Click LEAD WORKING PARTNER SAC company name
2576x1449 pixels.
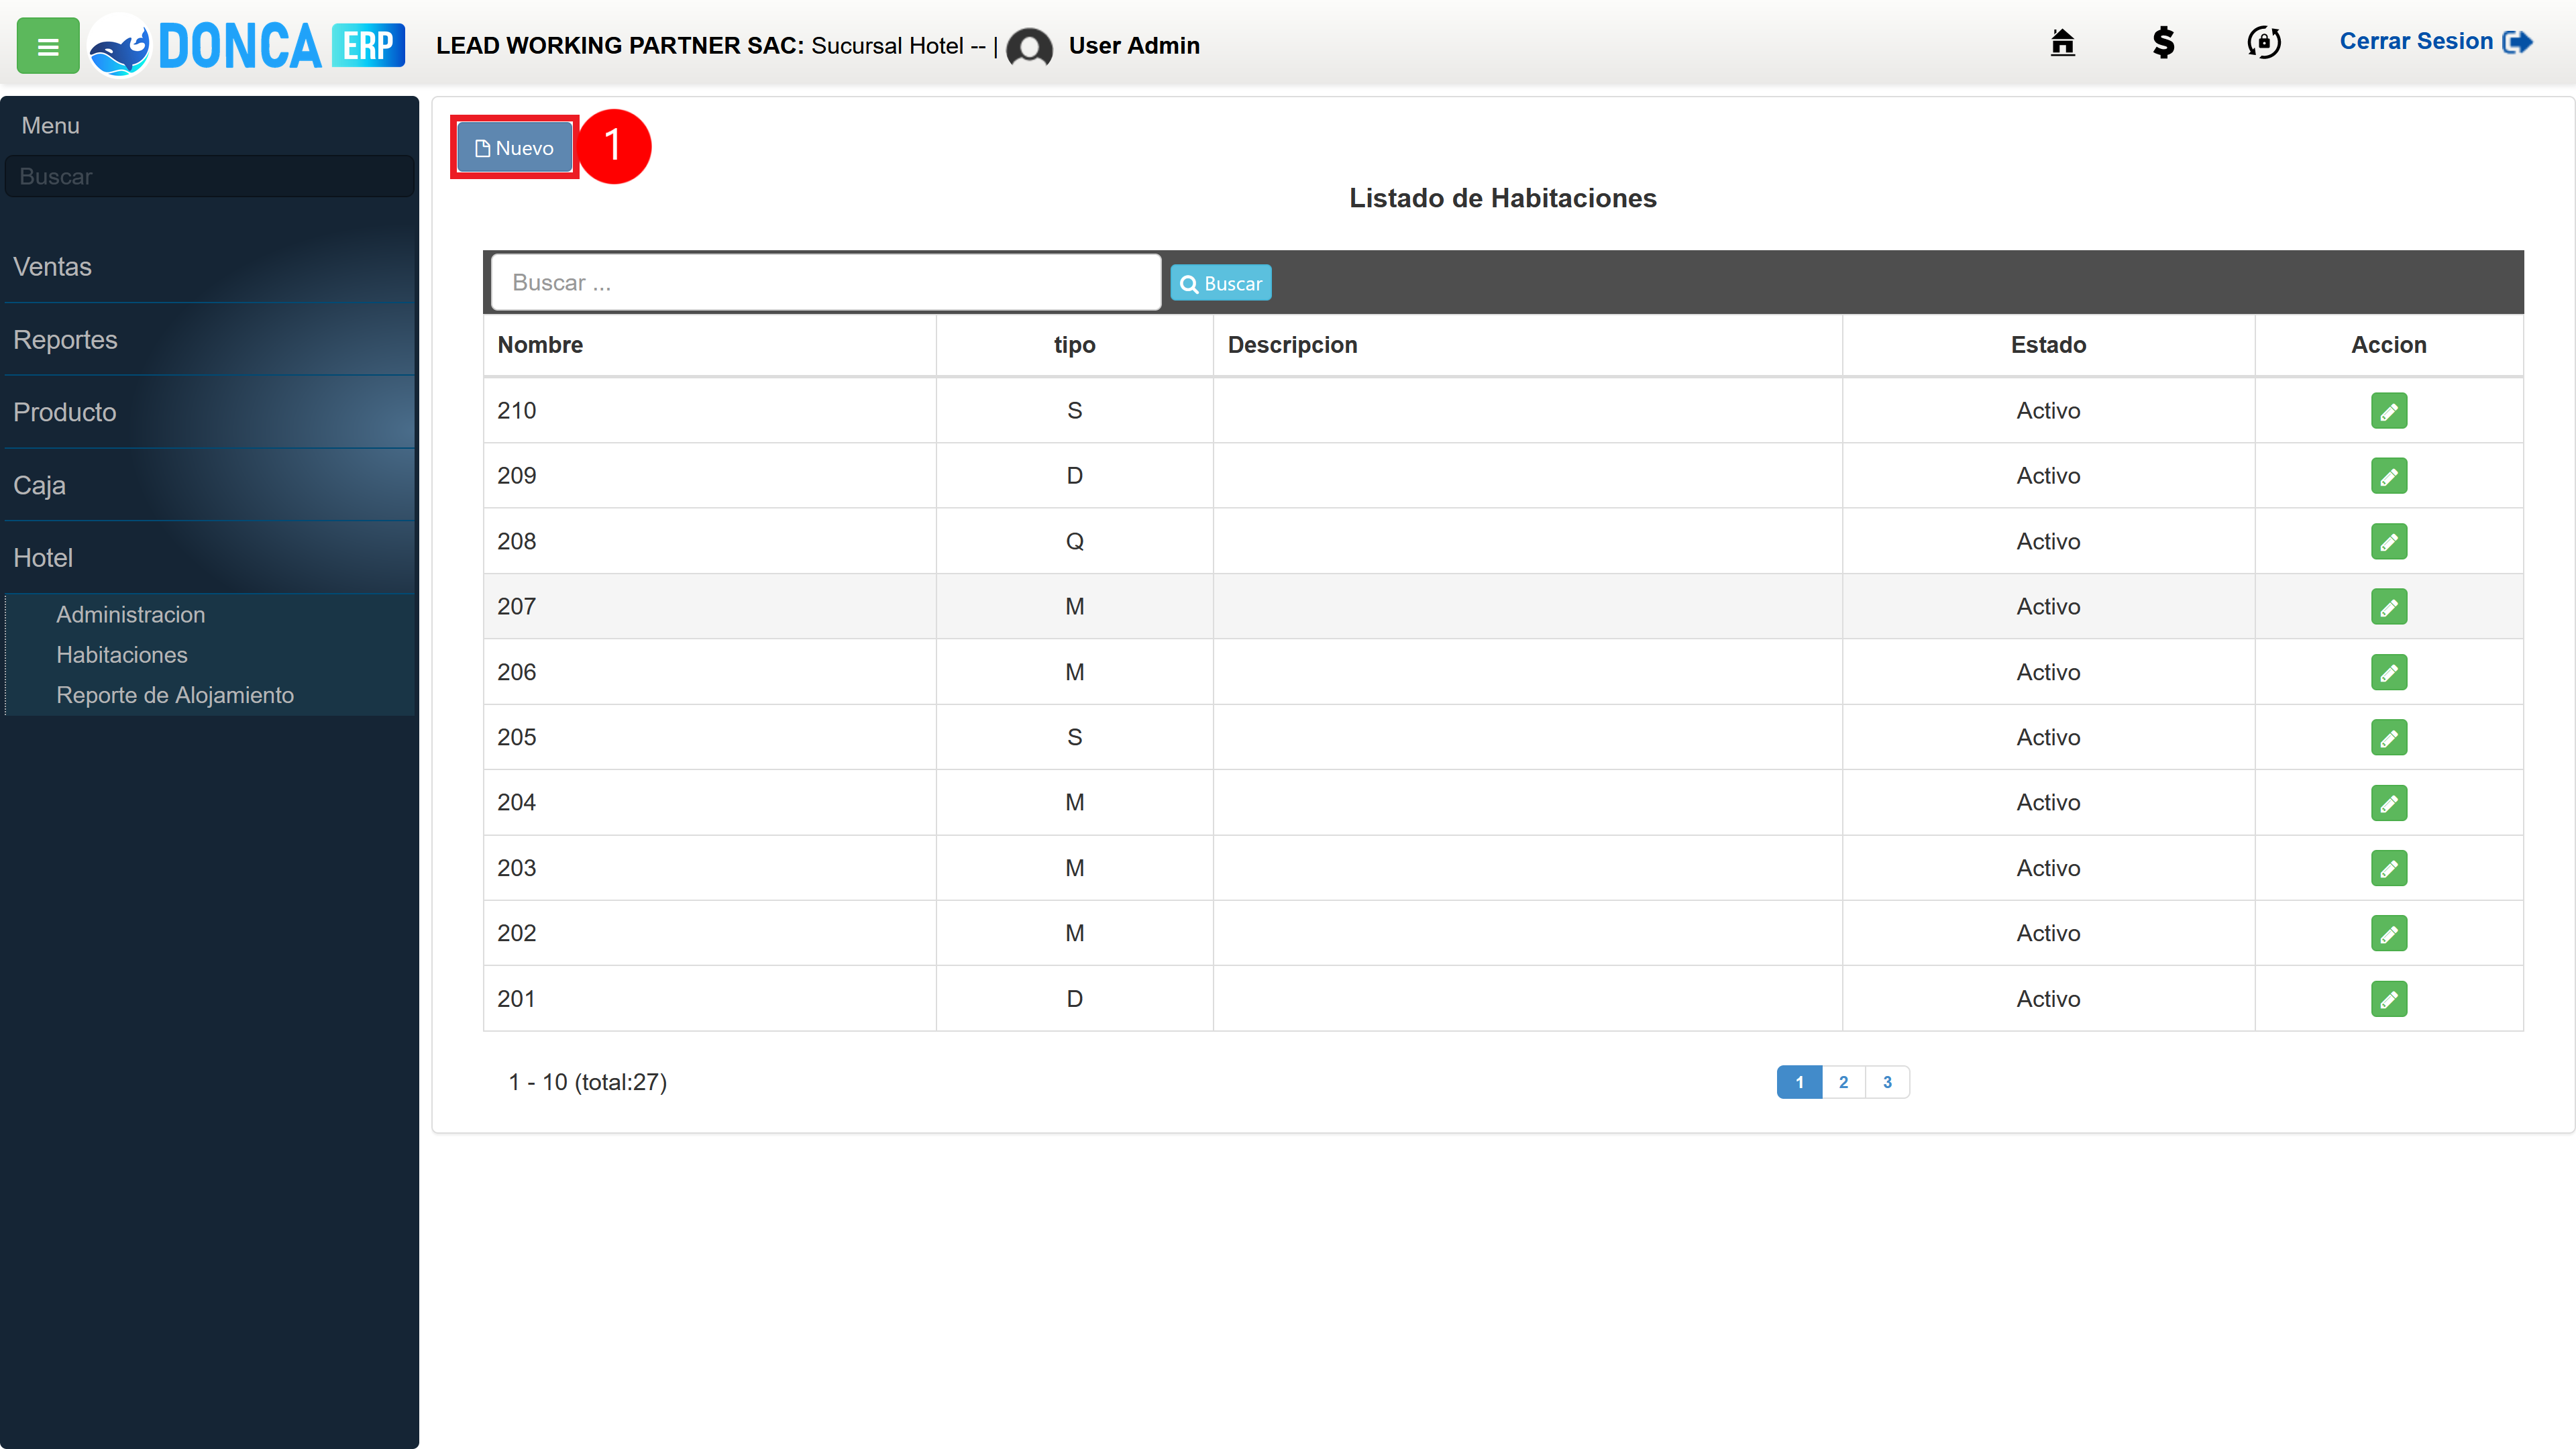[x=619, y=46]
